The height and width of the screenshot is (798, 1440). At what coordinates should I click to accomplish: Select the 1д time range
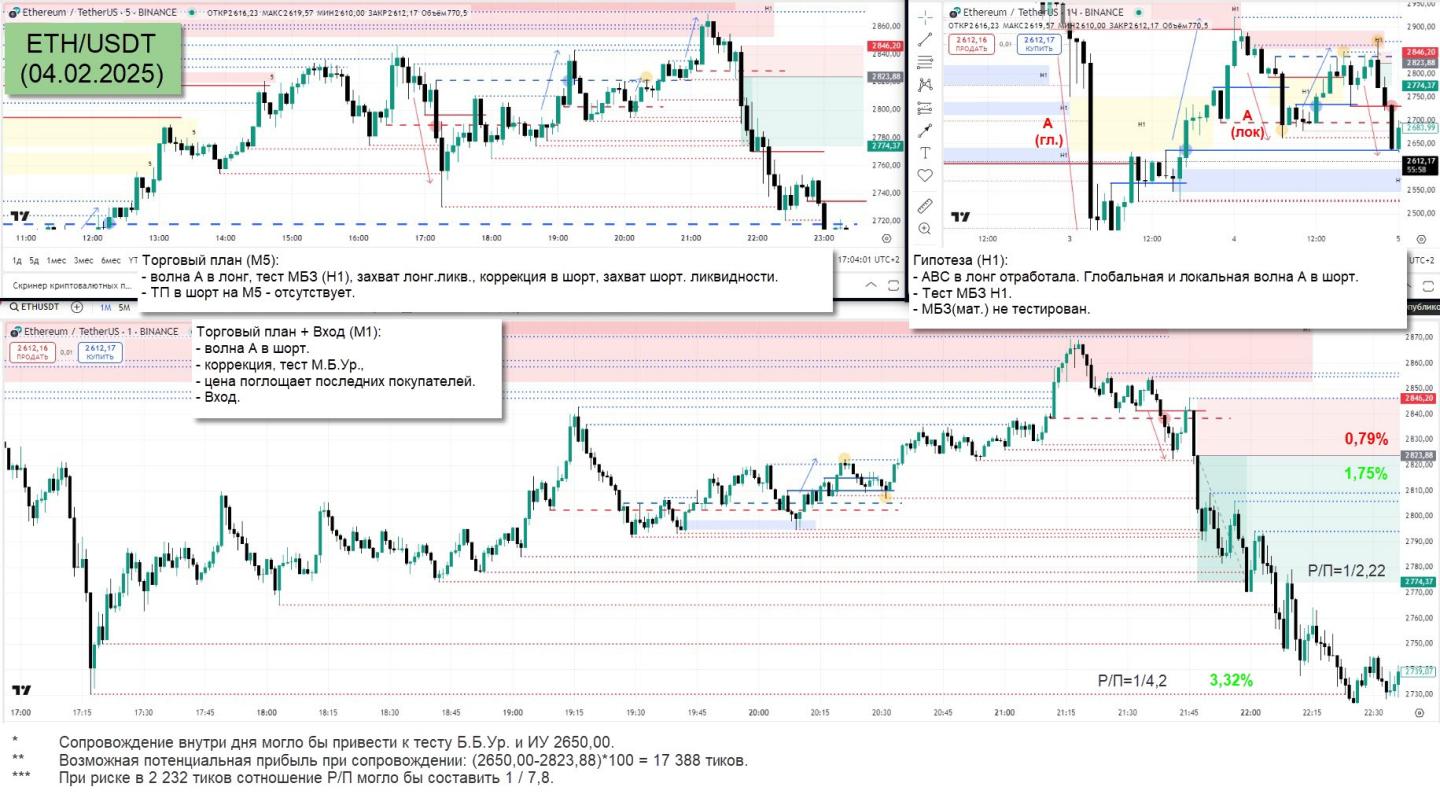click(18, 260)
